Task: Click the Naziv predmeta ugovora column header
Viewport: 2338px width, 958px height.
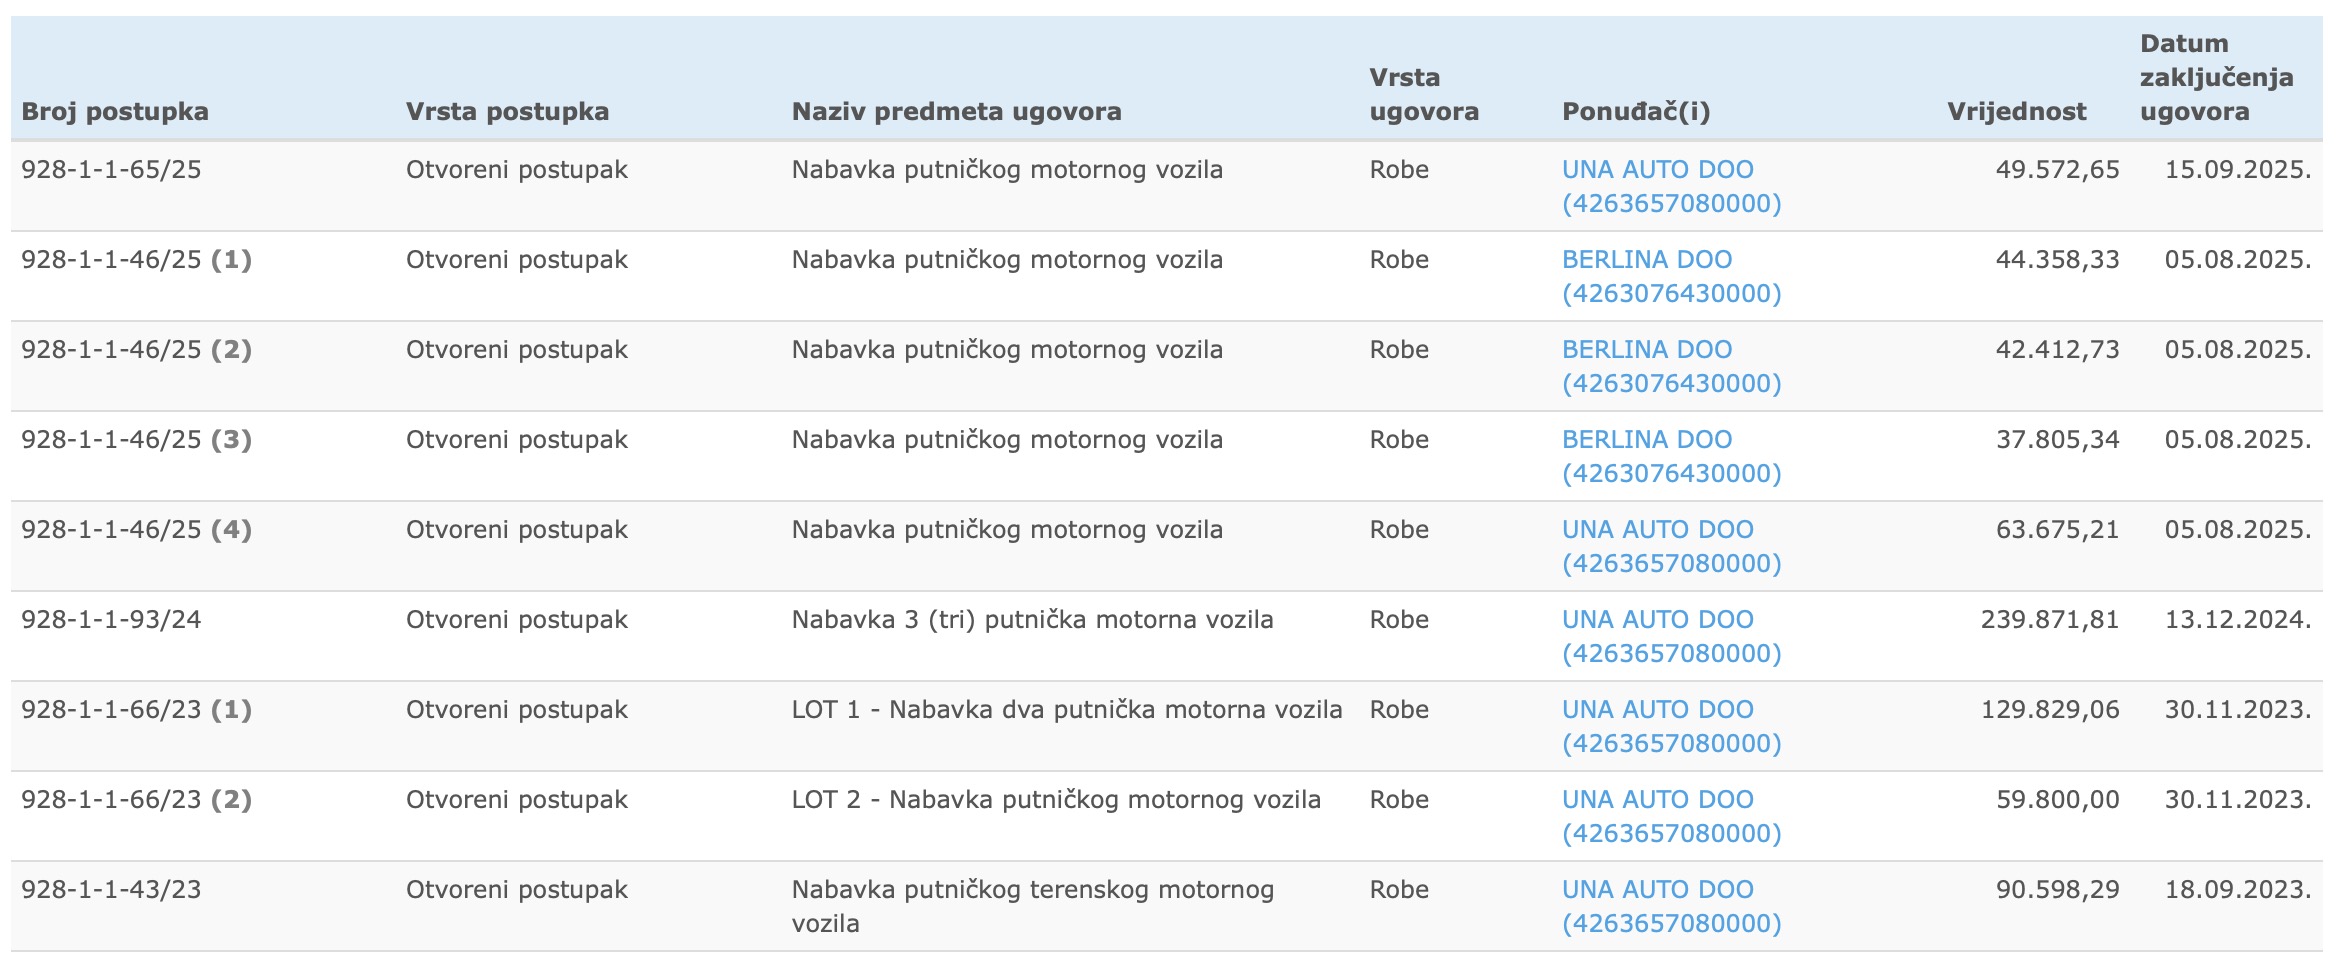Action: 956,111
